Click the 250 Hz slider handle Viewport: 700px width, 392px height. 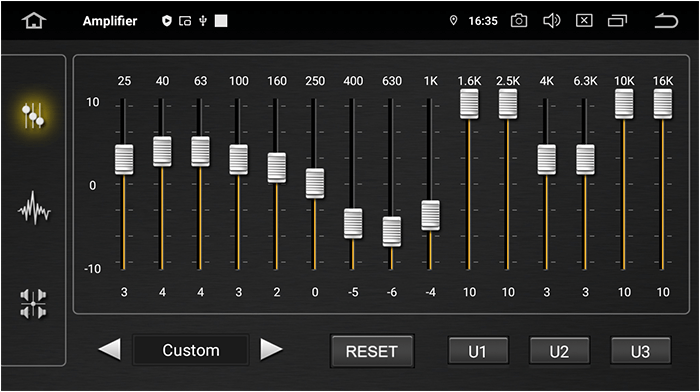[315, 183]
